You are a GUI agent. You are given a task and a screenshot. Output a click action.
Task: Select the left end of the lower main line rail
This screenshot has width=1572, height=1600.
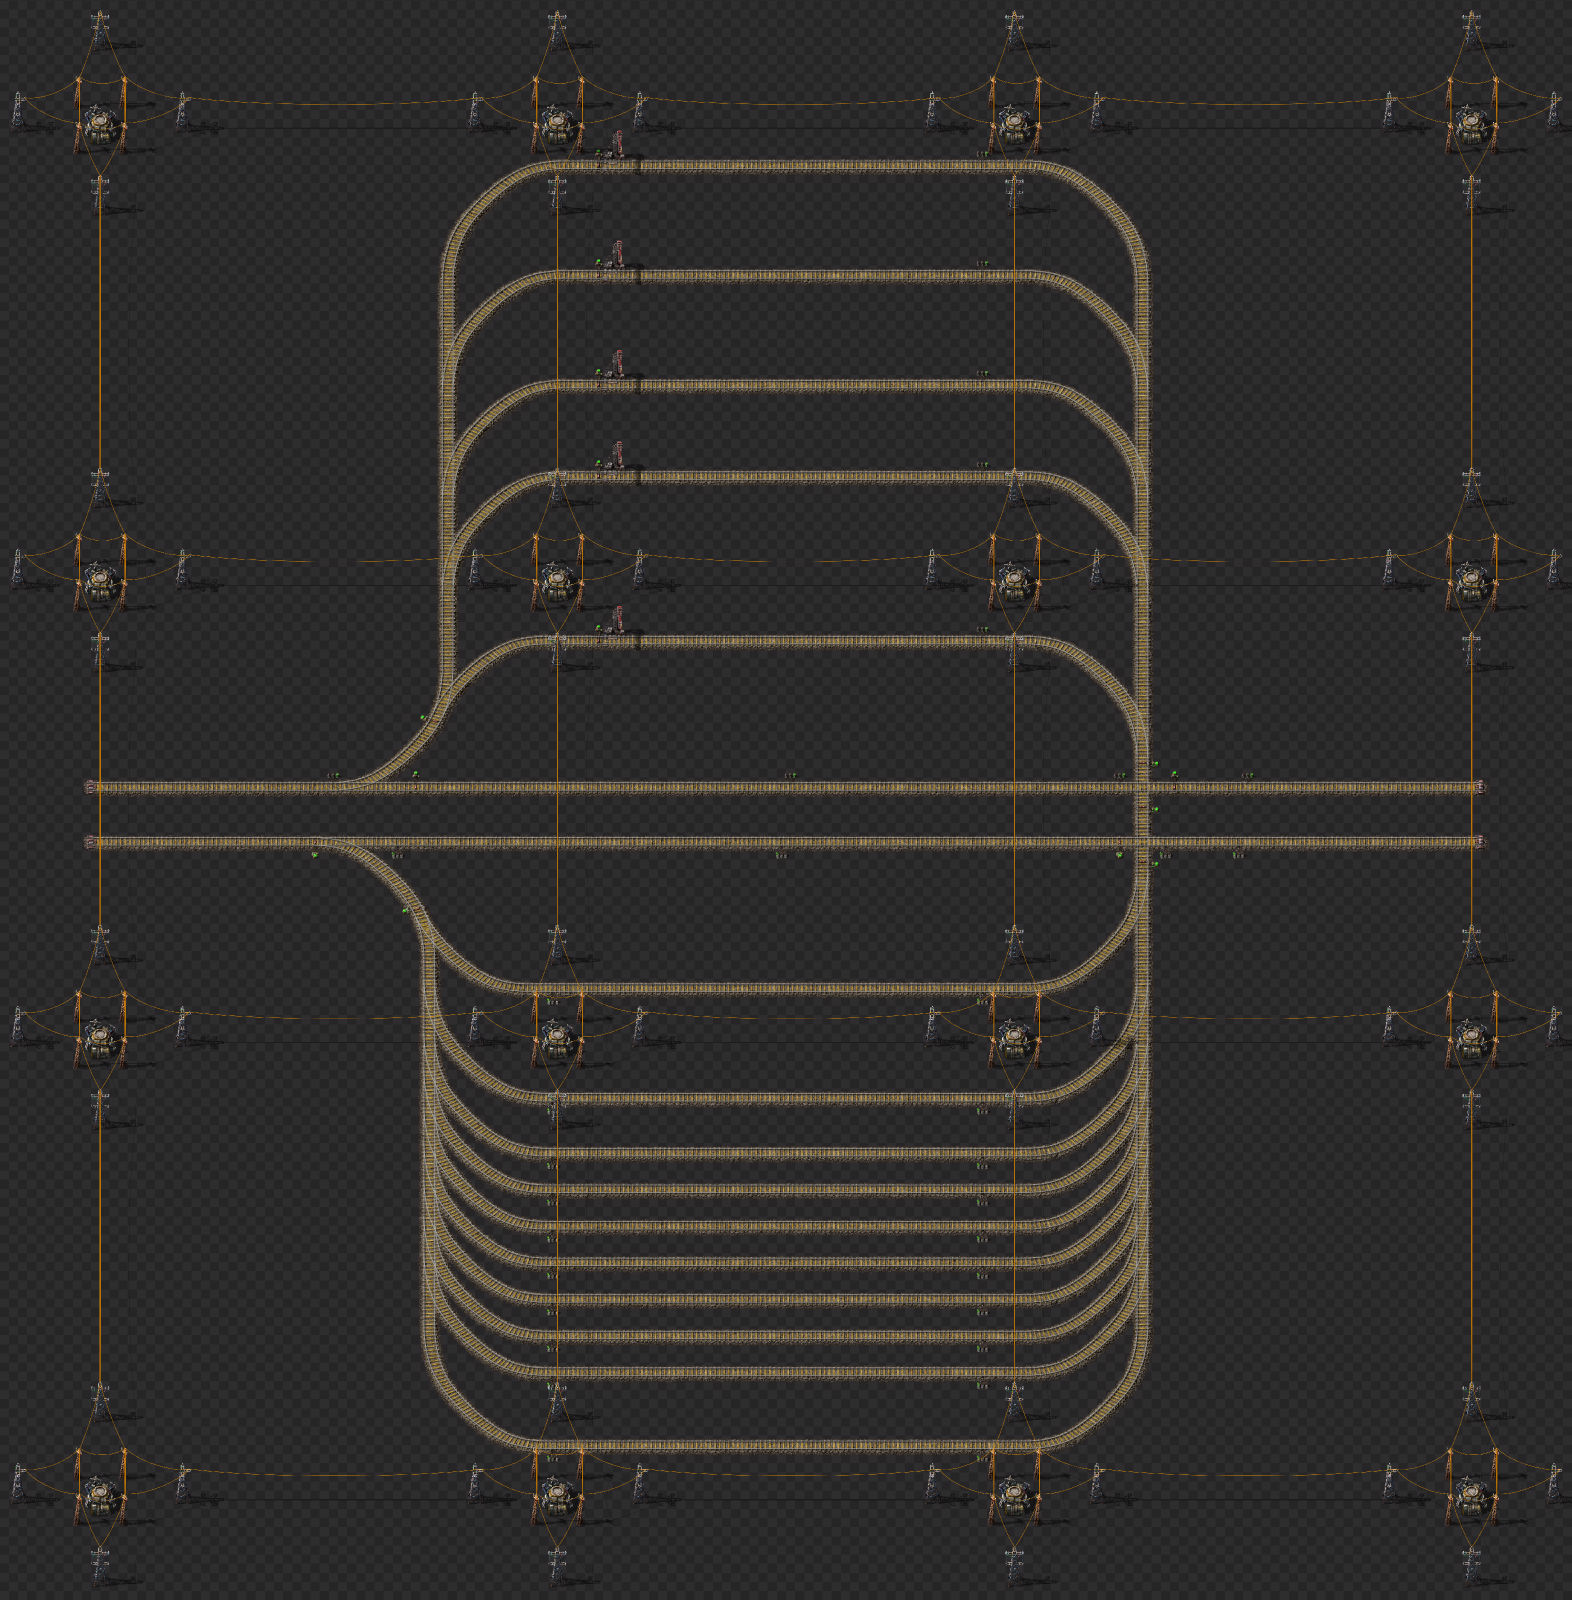[92, 843]
